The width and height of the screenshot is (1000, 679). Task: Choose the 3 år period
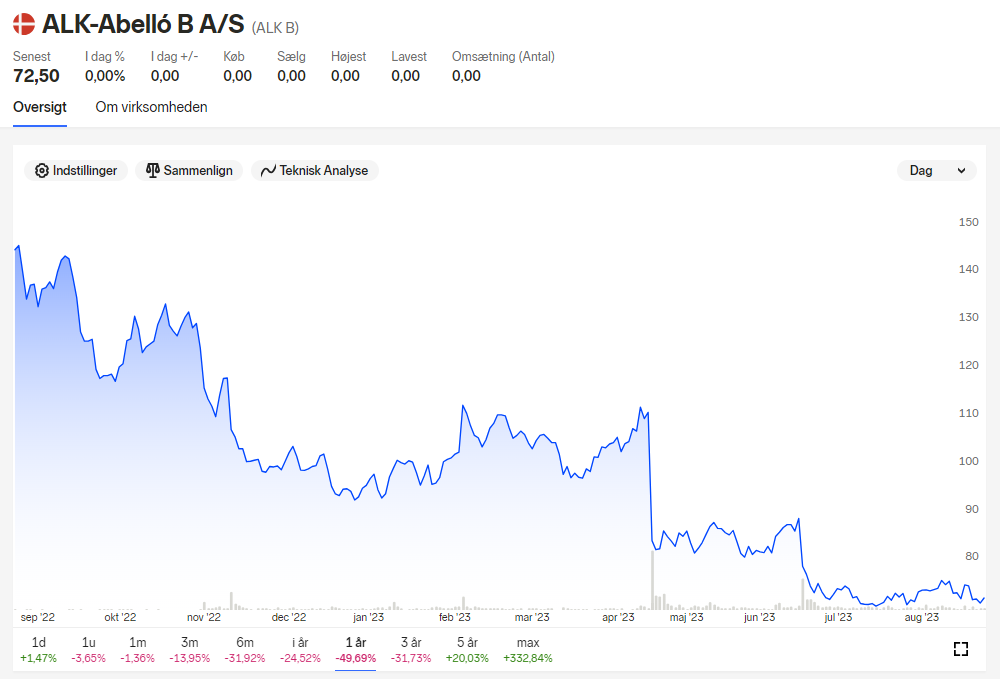[411, 650]
